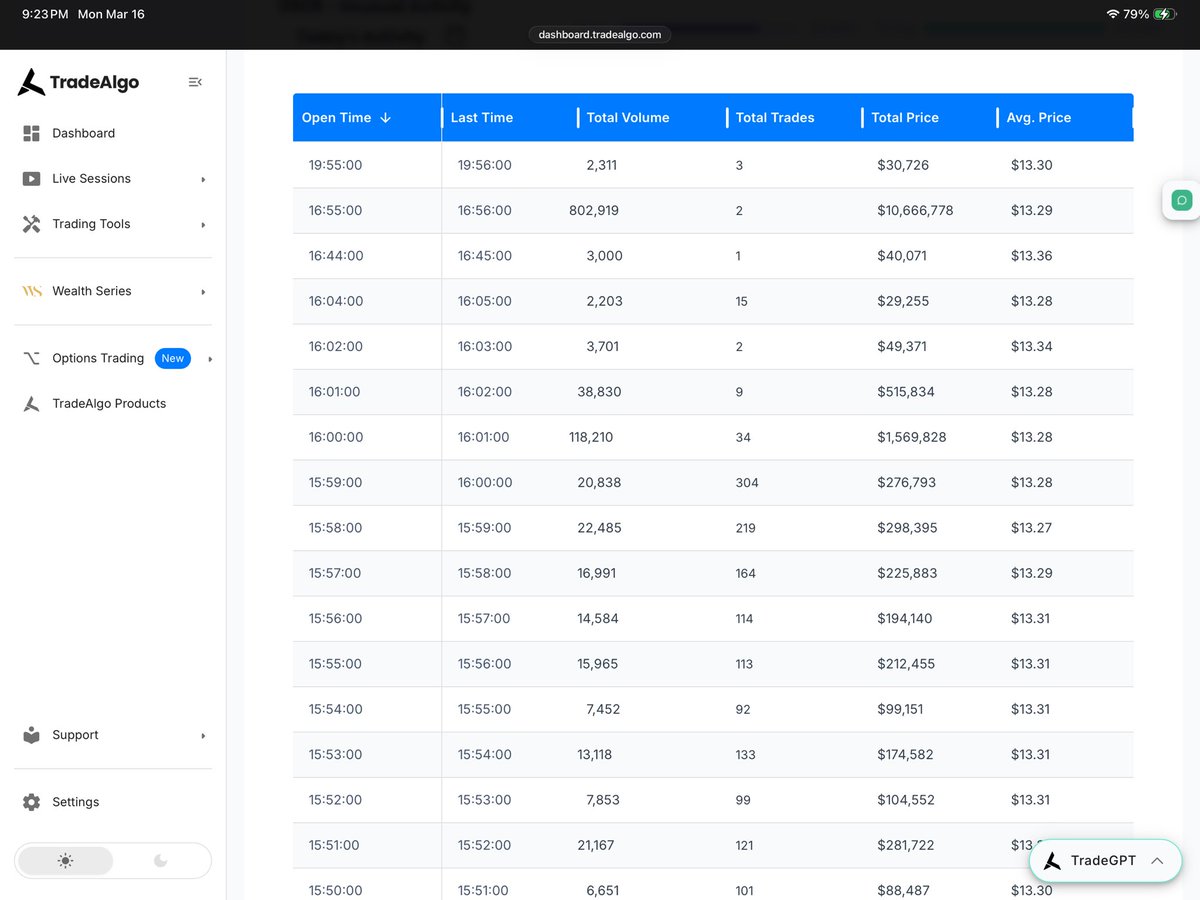
Task: Expand the TradeGPT panel chevron
Action: point(1157,861)
